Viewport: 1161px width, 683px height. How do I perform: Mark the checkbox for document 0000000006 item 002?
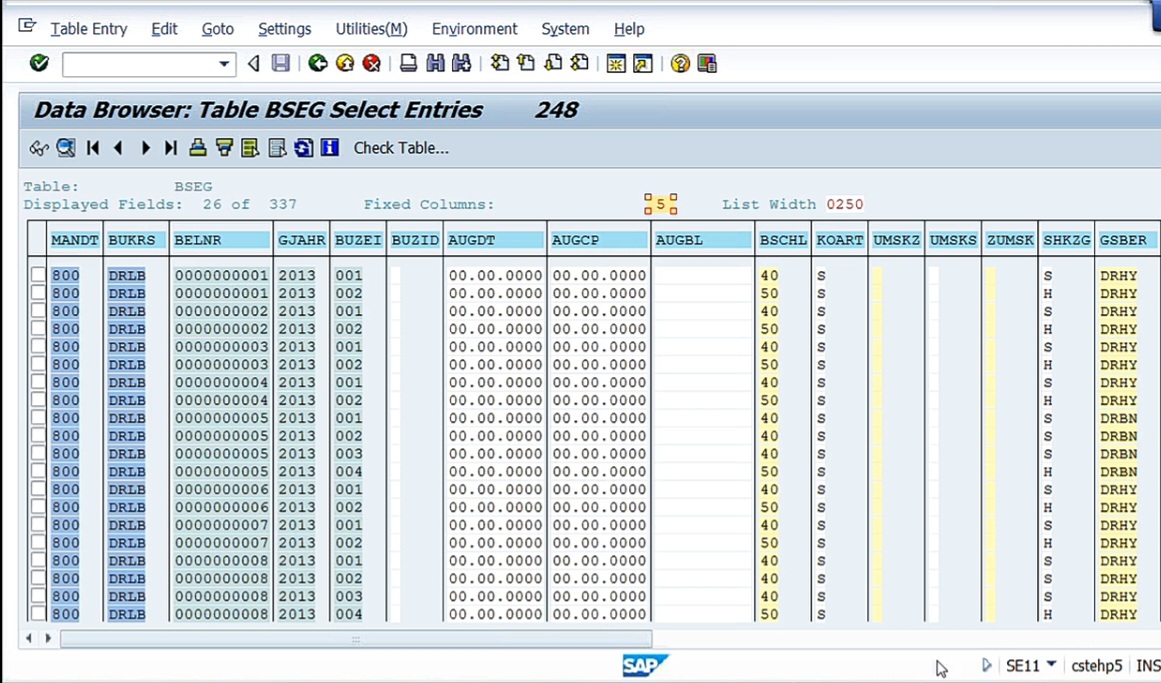point(38,507)
